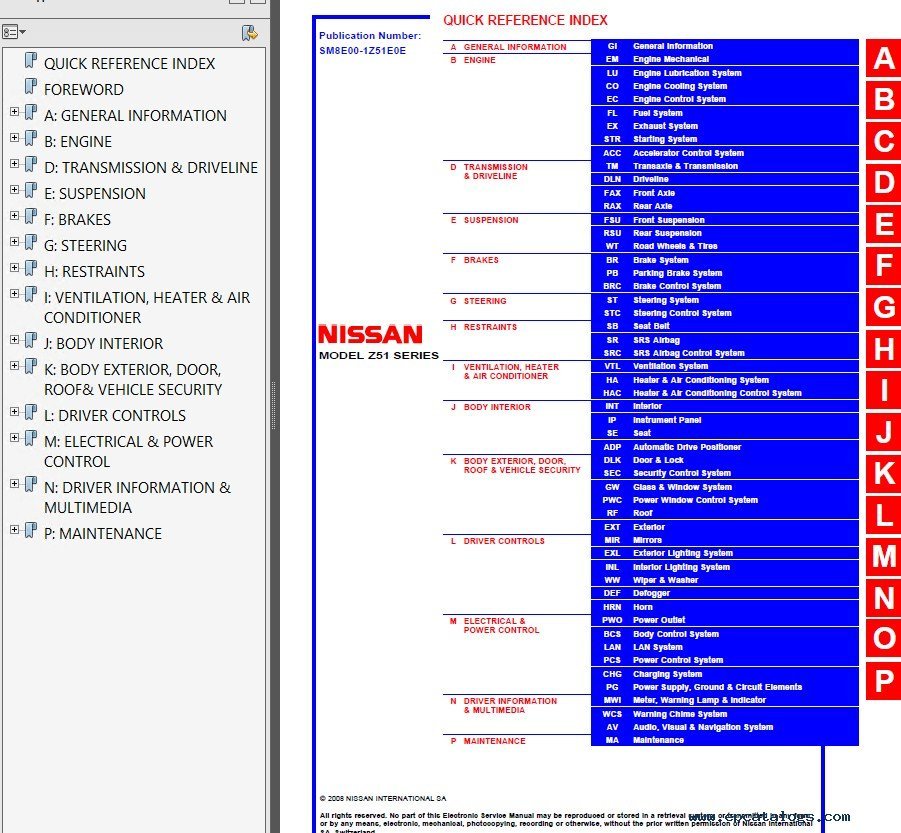Click the QUICK REFERENCE INDEX page title
Image resolution: width=901 pixels, height=833 pixels.
[525, 20]
